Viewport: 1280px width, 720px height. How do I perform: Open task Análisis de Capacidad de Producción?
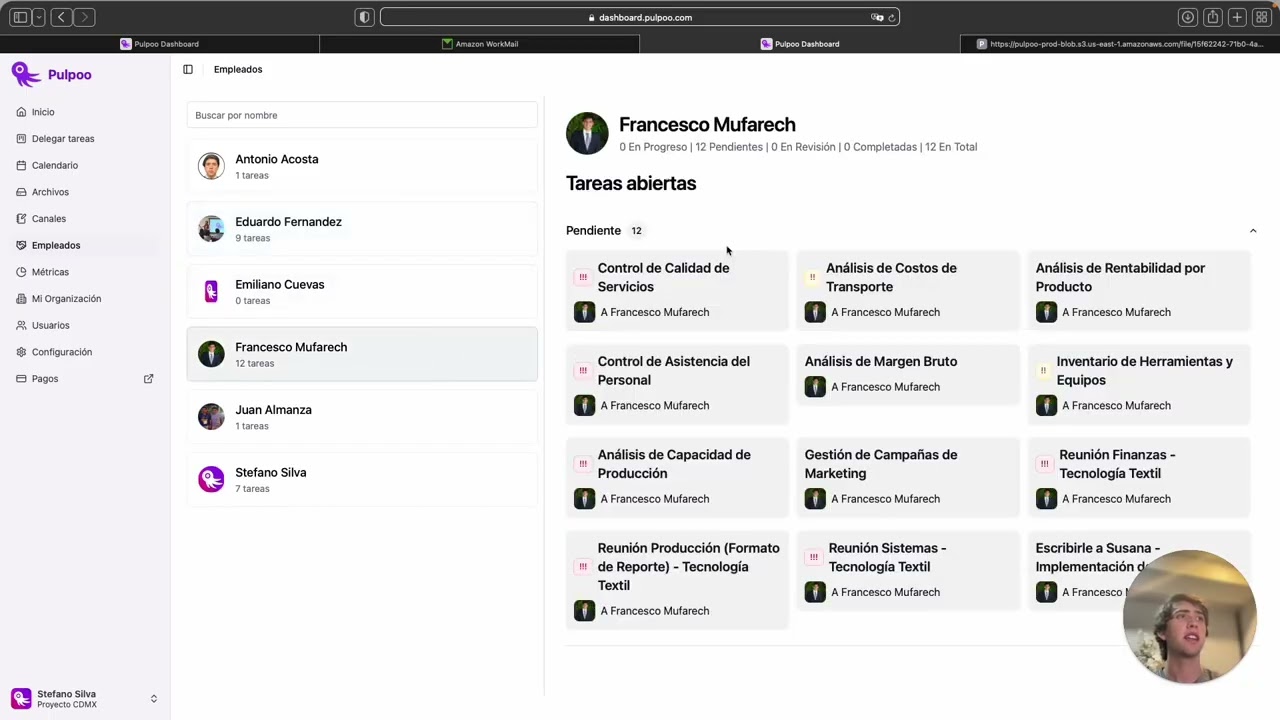click(x=678, y=477)
